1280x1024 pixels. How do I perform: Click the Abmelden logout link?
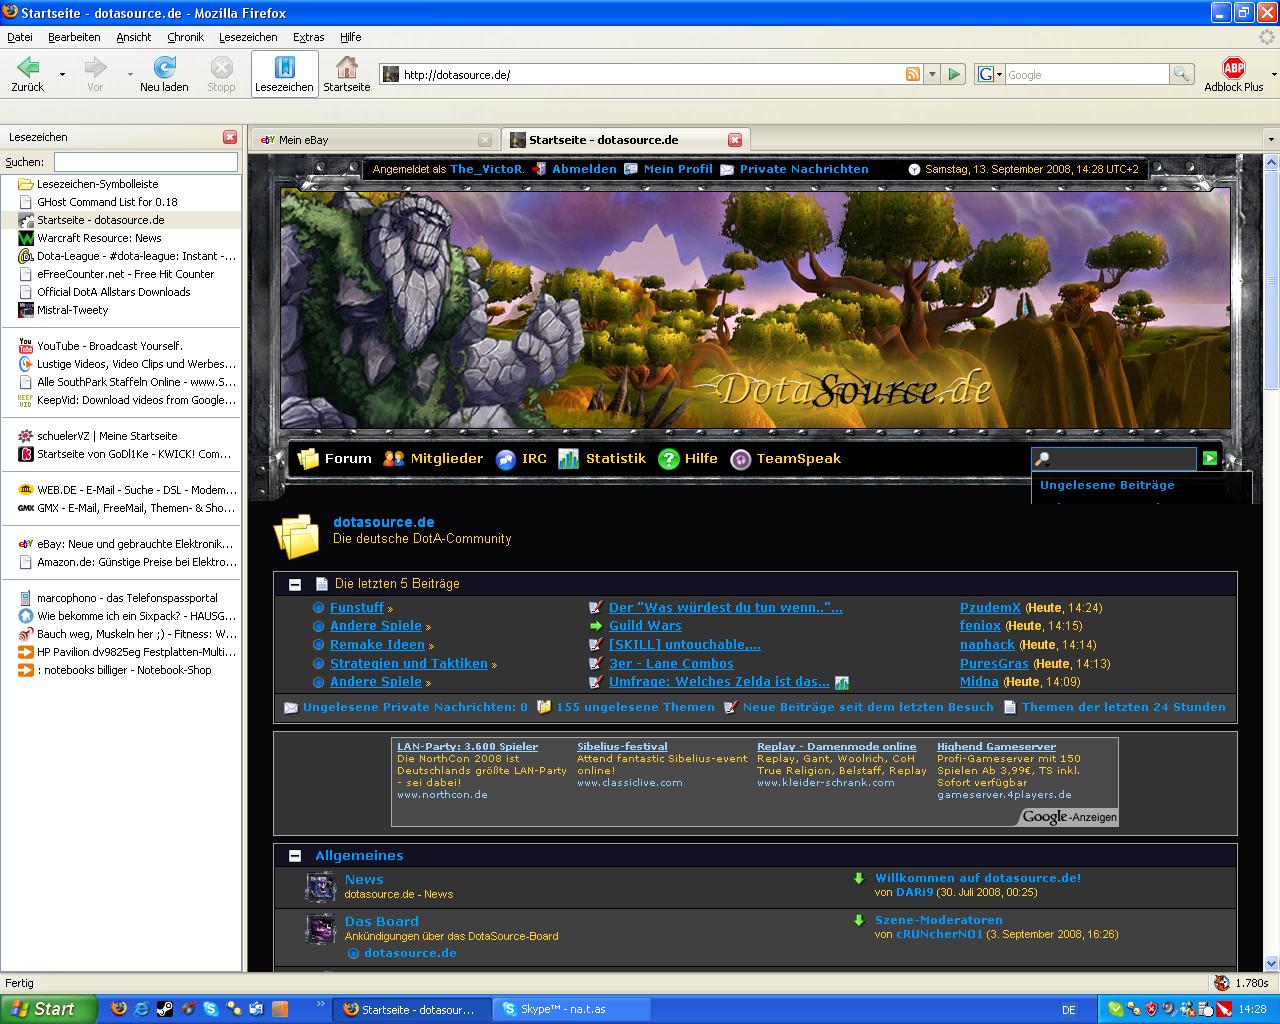pos(584,169)
